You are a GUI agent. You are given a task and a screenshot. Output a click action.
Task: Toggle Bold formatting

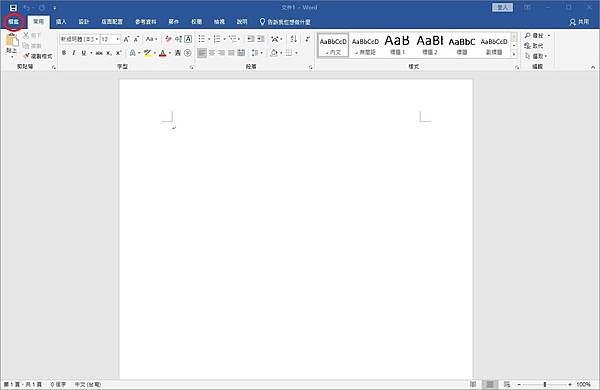point(64,53)
